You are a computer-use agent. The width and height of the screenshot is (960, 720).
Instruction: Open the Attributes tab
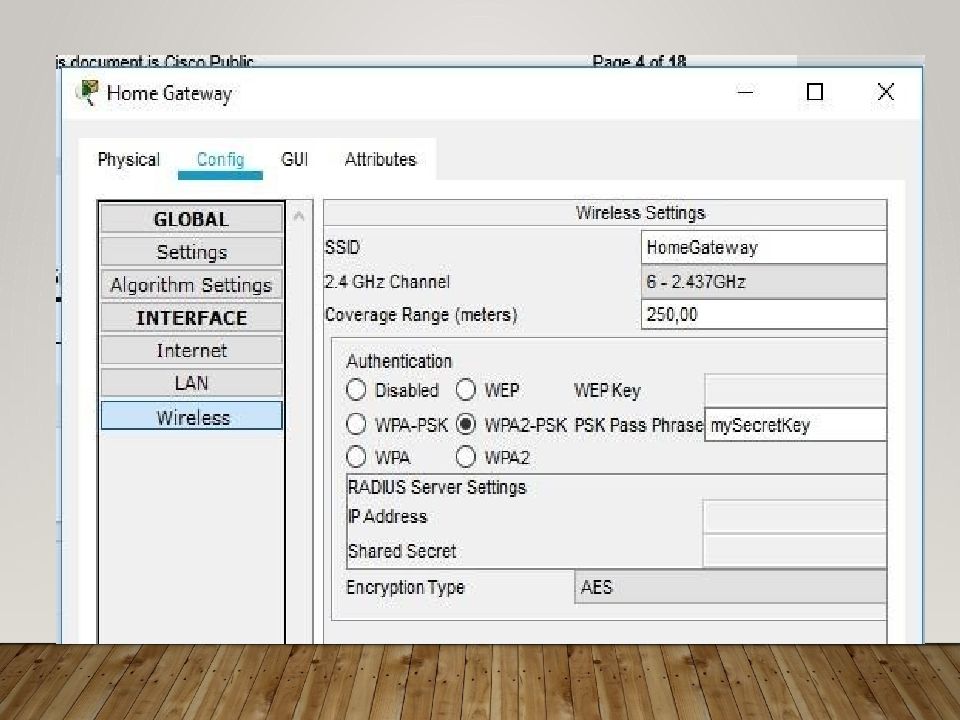point(380,160)
